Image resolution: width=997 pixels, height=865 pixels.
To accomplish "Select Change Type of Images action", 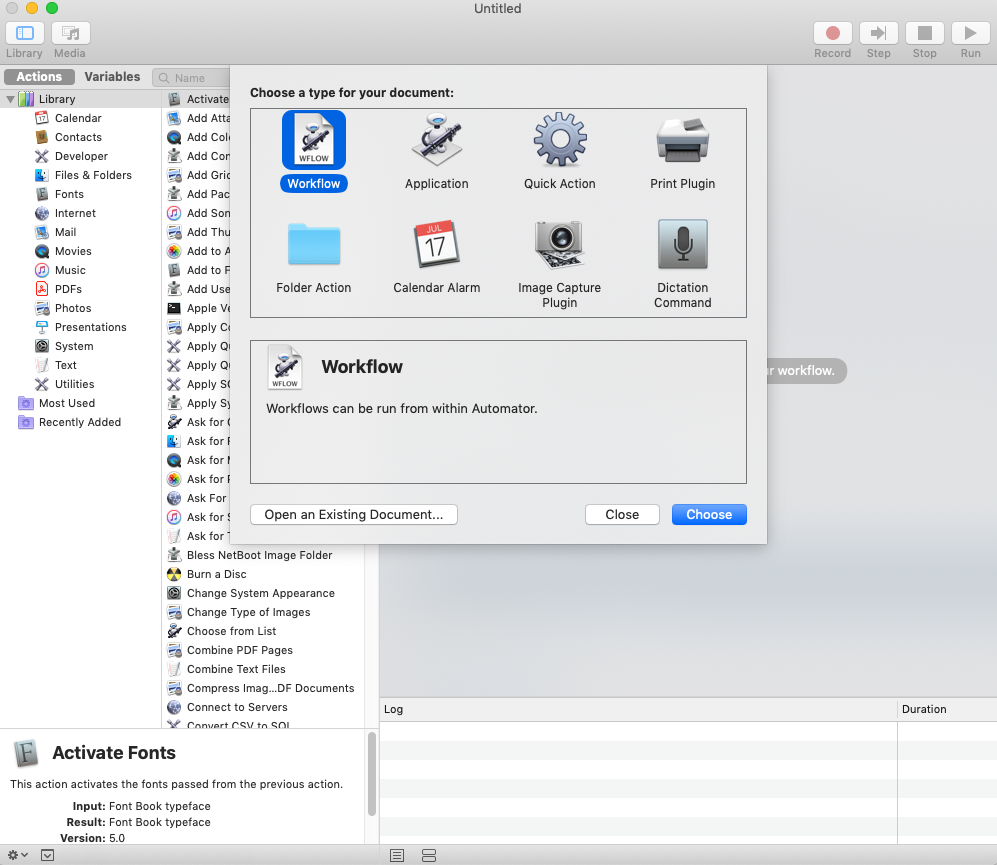I will tap(248, 613).
